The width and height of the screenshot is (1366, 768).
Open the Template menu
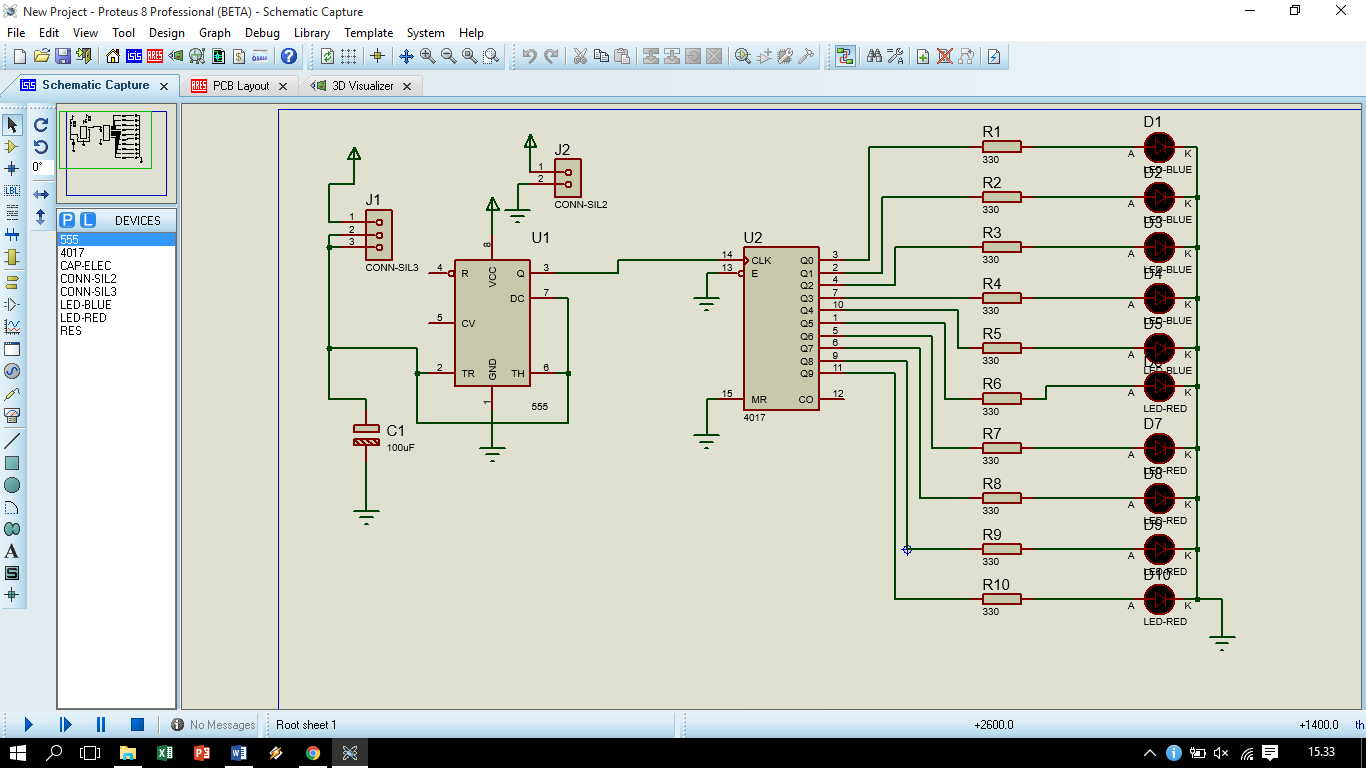[369, 33]
